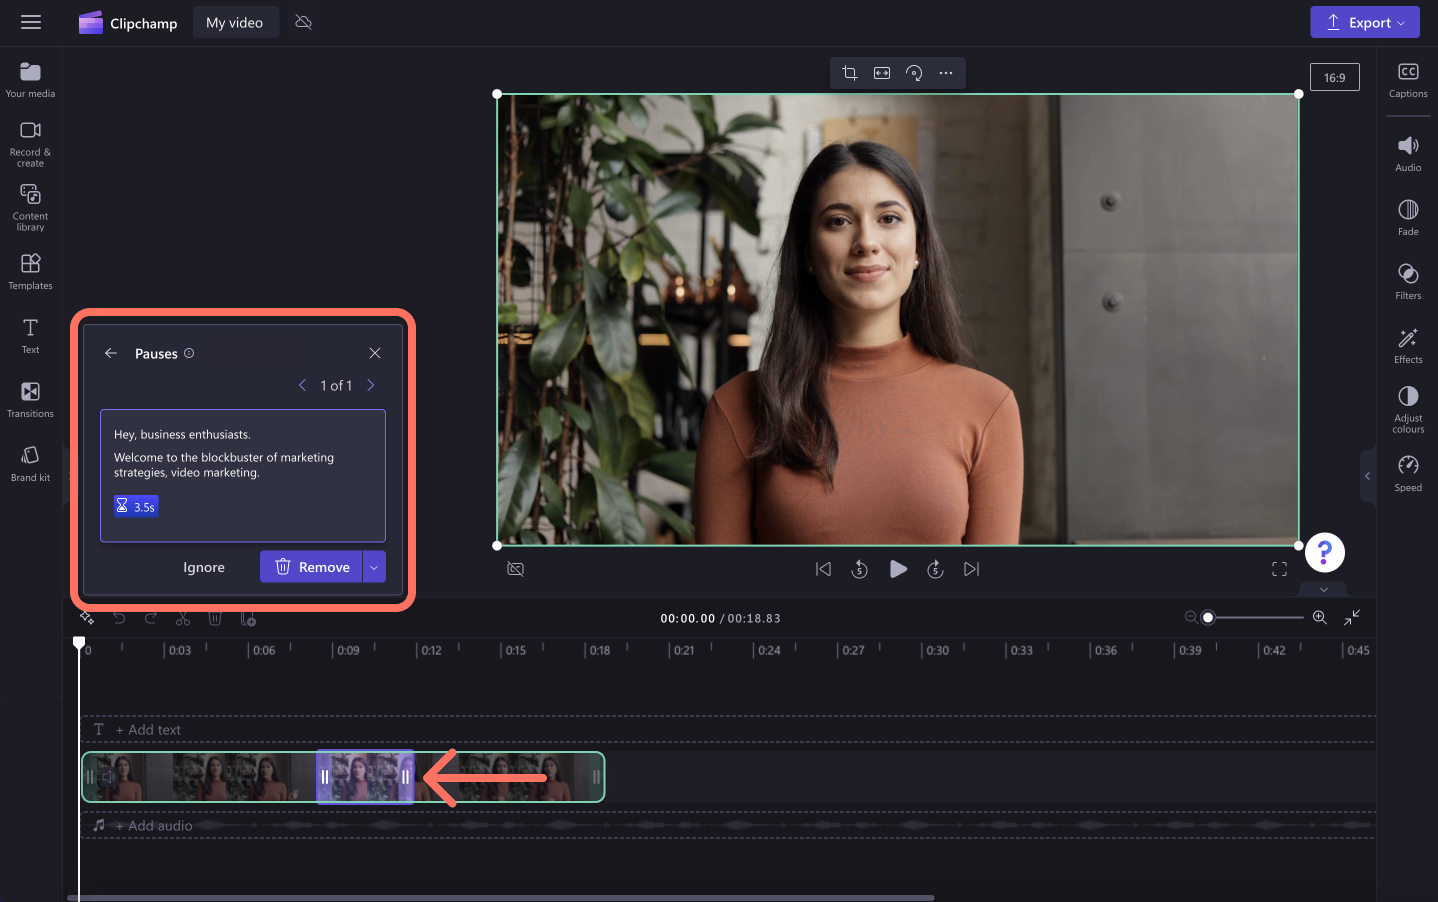The width and height of the screenshot is (1438, 902).
Task: Click the Pauses info icon
Action: (189, 353)
